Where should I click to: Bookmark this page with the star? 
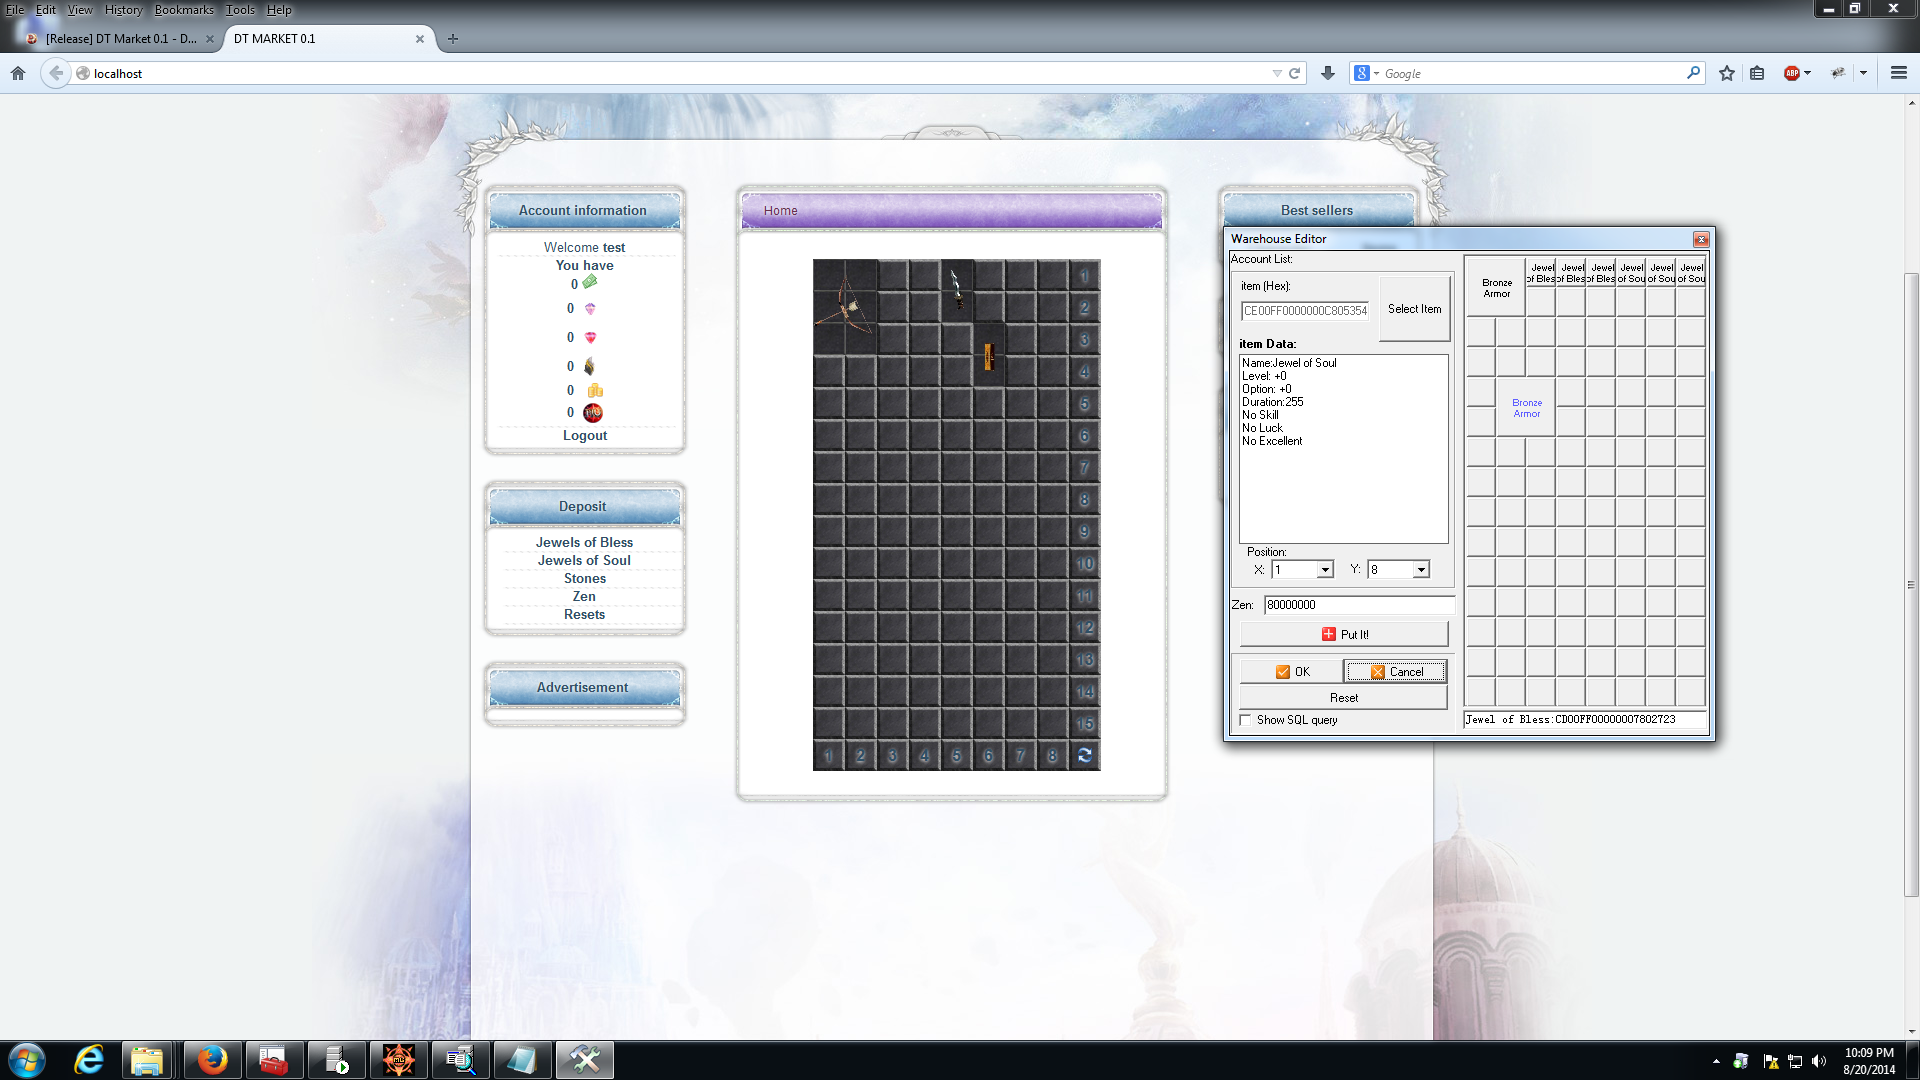click(1727, 73)
